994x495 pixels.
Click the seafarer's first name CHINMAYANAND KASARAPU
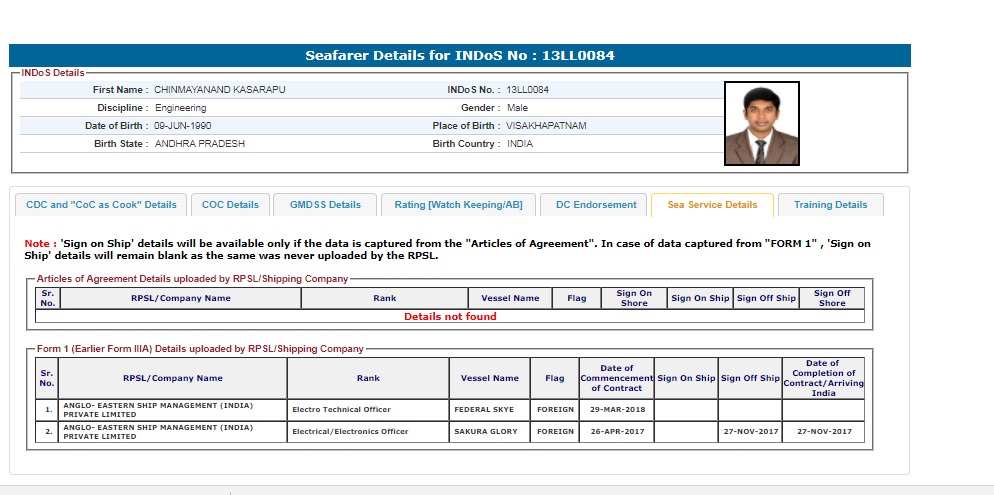pyautogui.click(x=219, y=90)
